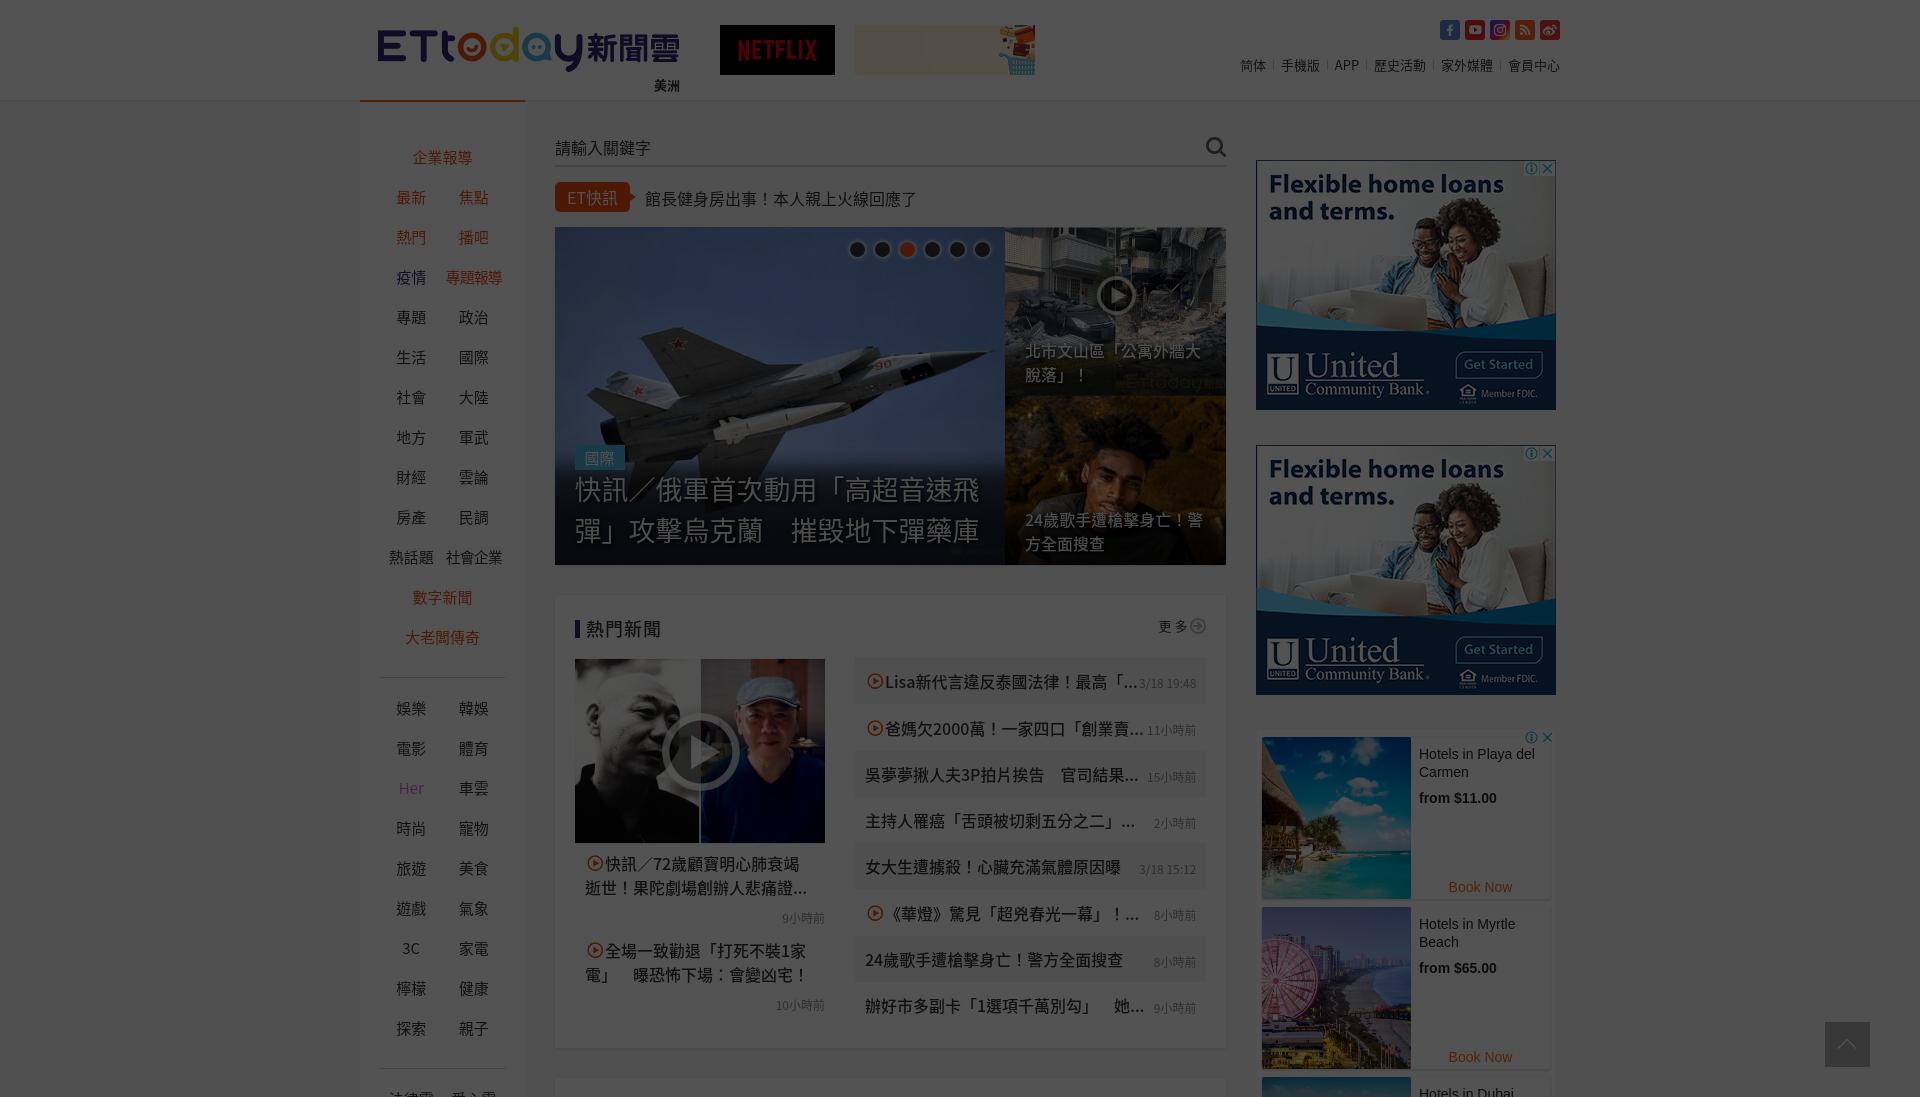Open ET快訊 headline about 館長健身房
Image resolution: width=1920 pixels, height=1097 pixels.
(x=781, y=199)
